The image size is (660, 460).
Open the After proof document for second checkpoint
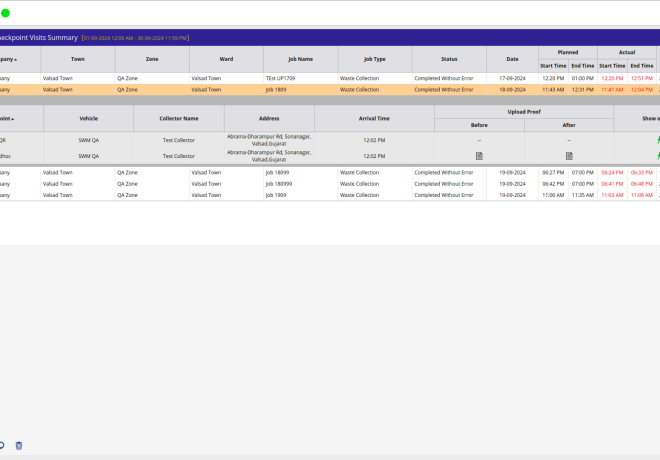(569, 156)
